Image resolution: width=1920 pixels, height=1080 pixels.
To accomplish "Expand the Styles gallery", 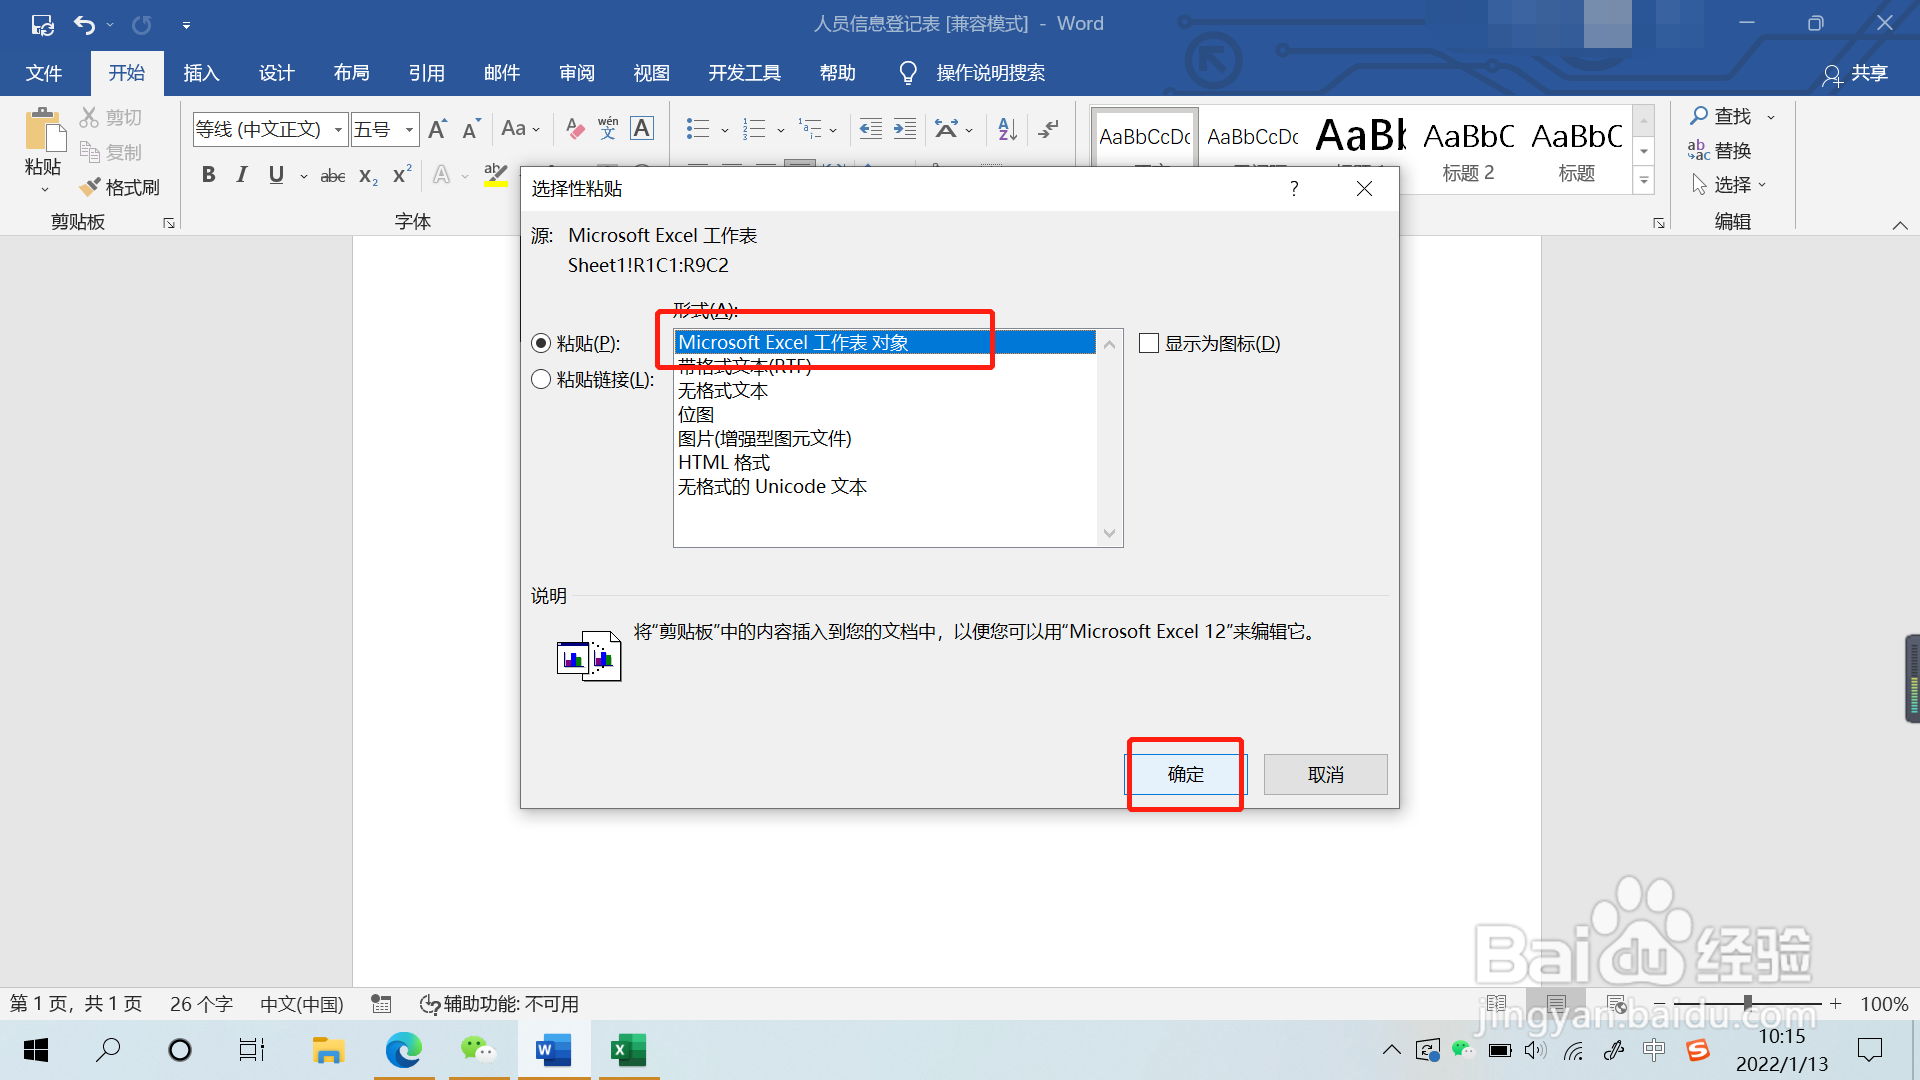I will [1644, 181].
